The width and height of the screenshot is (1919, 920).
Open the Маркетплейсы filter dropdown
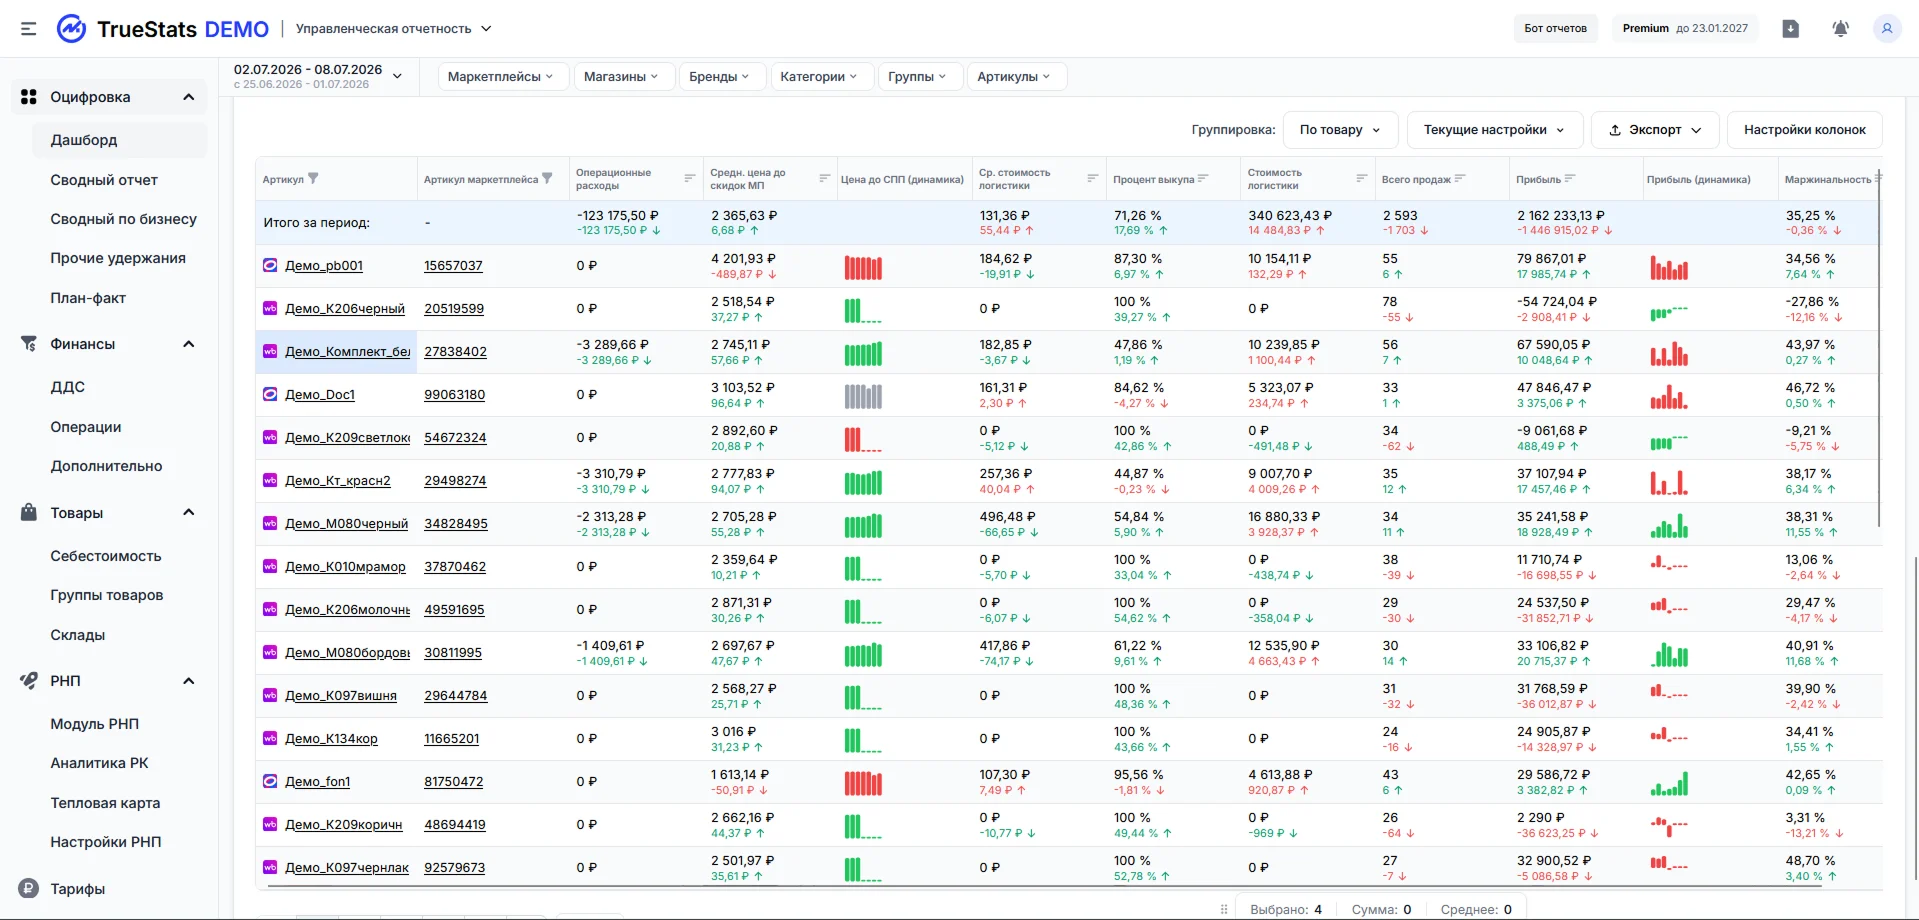(x=503, y=76)
